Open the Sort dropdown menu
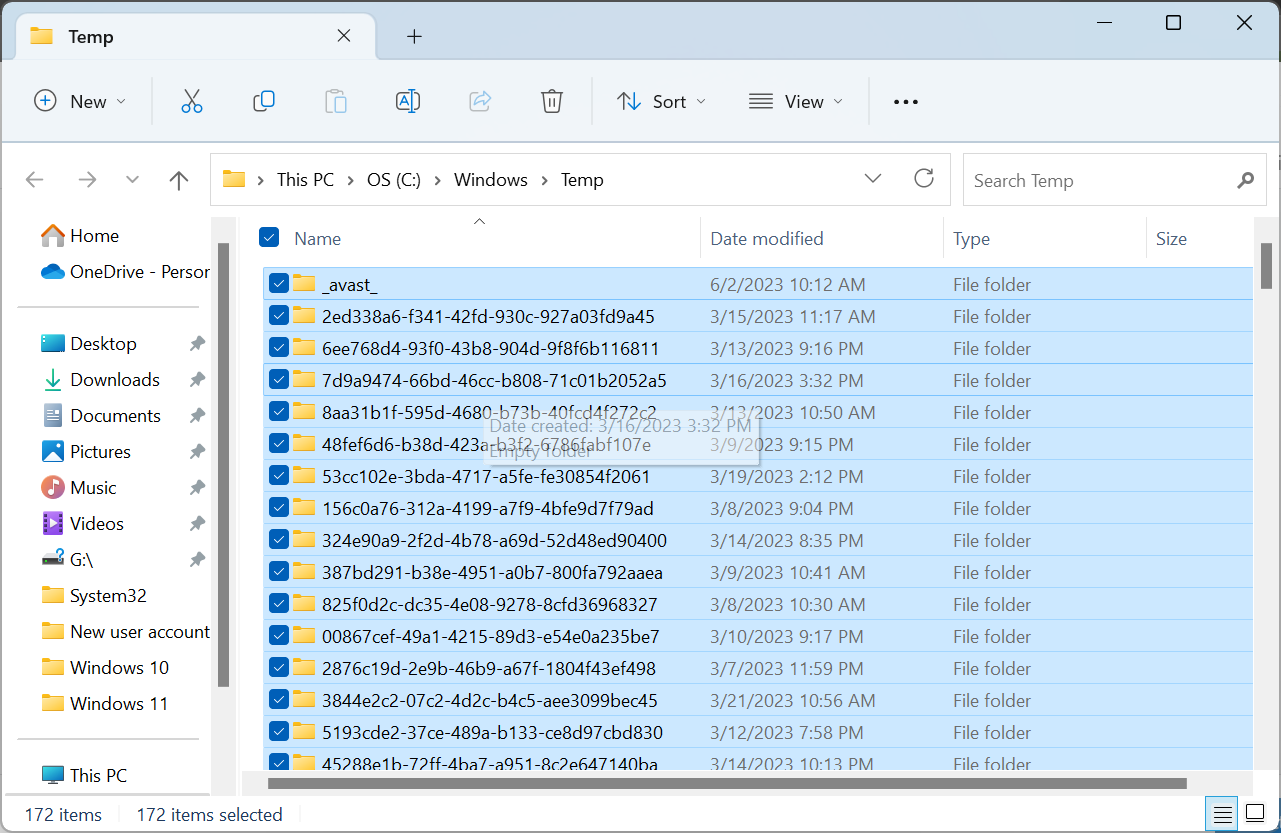 [661, 102]
